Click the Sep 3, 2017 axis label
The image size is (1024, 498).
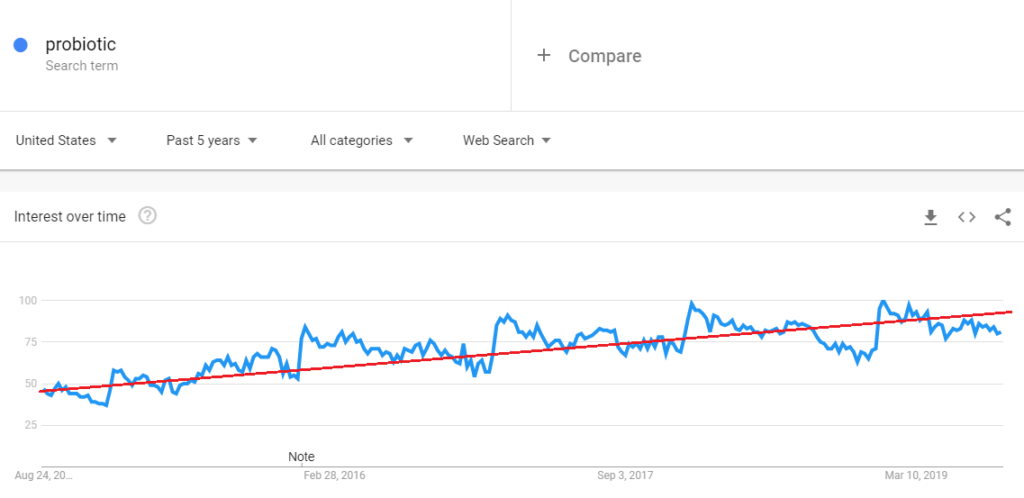point(626,476)
